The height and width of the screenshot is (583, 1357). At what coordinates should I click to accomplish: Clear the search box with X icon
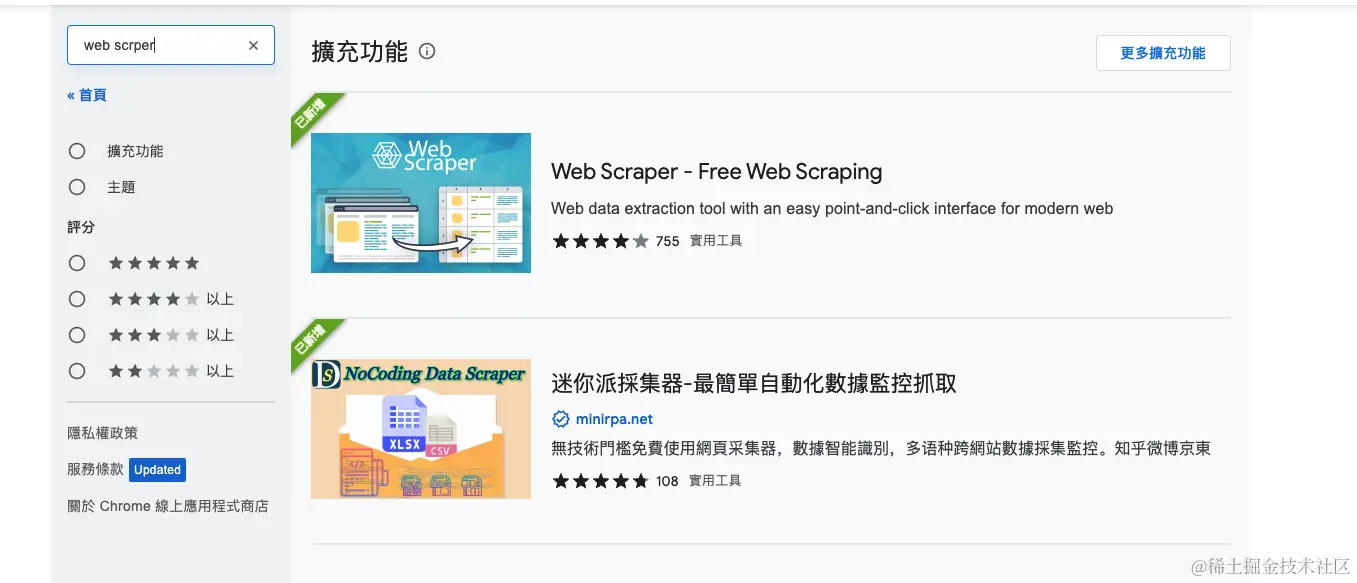[x=253, y=45]
